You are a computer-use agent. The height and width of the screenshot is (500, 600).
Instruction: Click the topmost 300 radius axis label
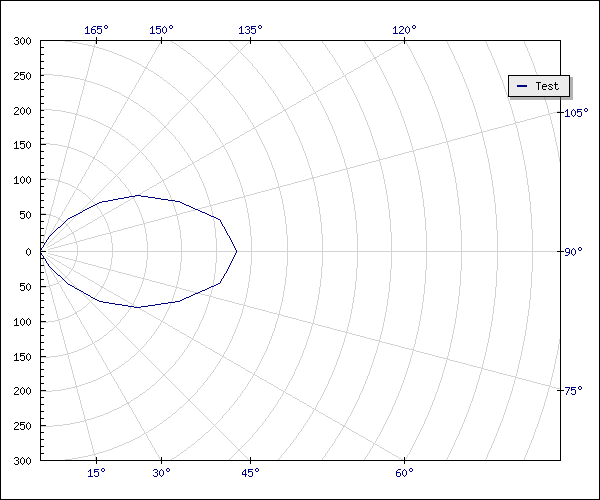pyautogui.click(x=23, y=41)
